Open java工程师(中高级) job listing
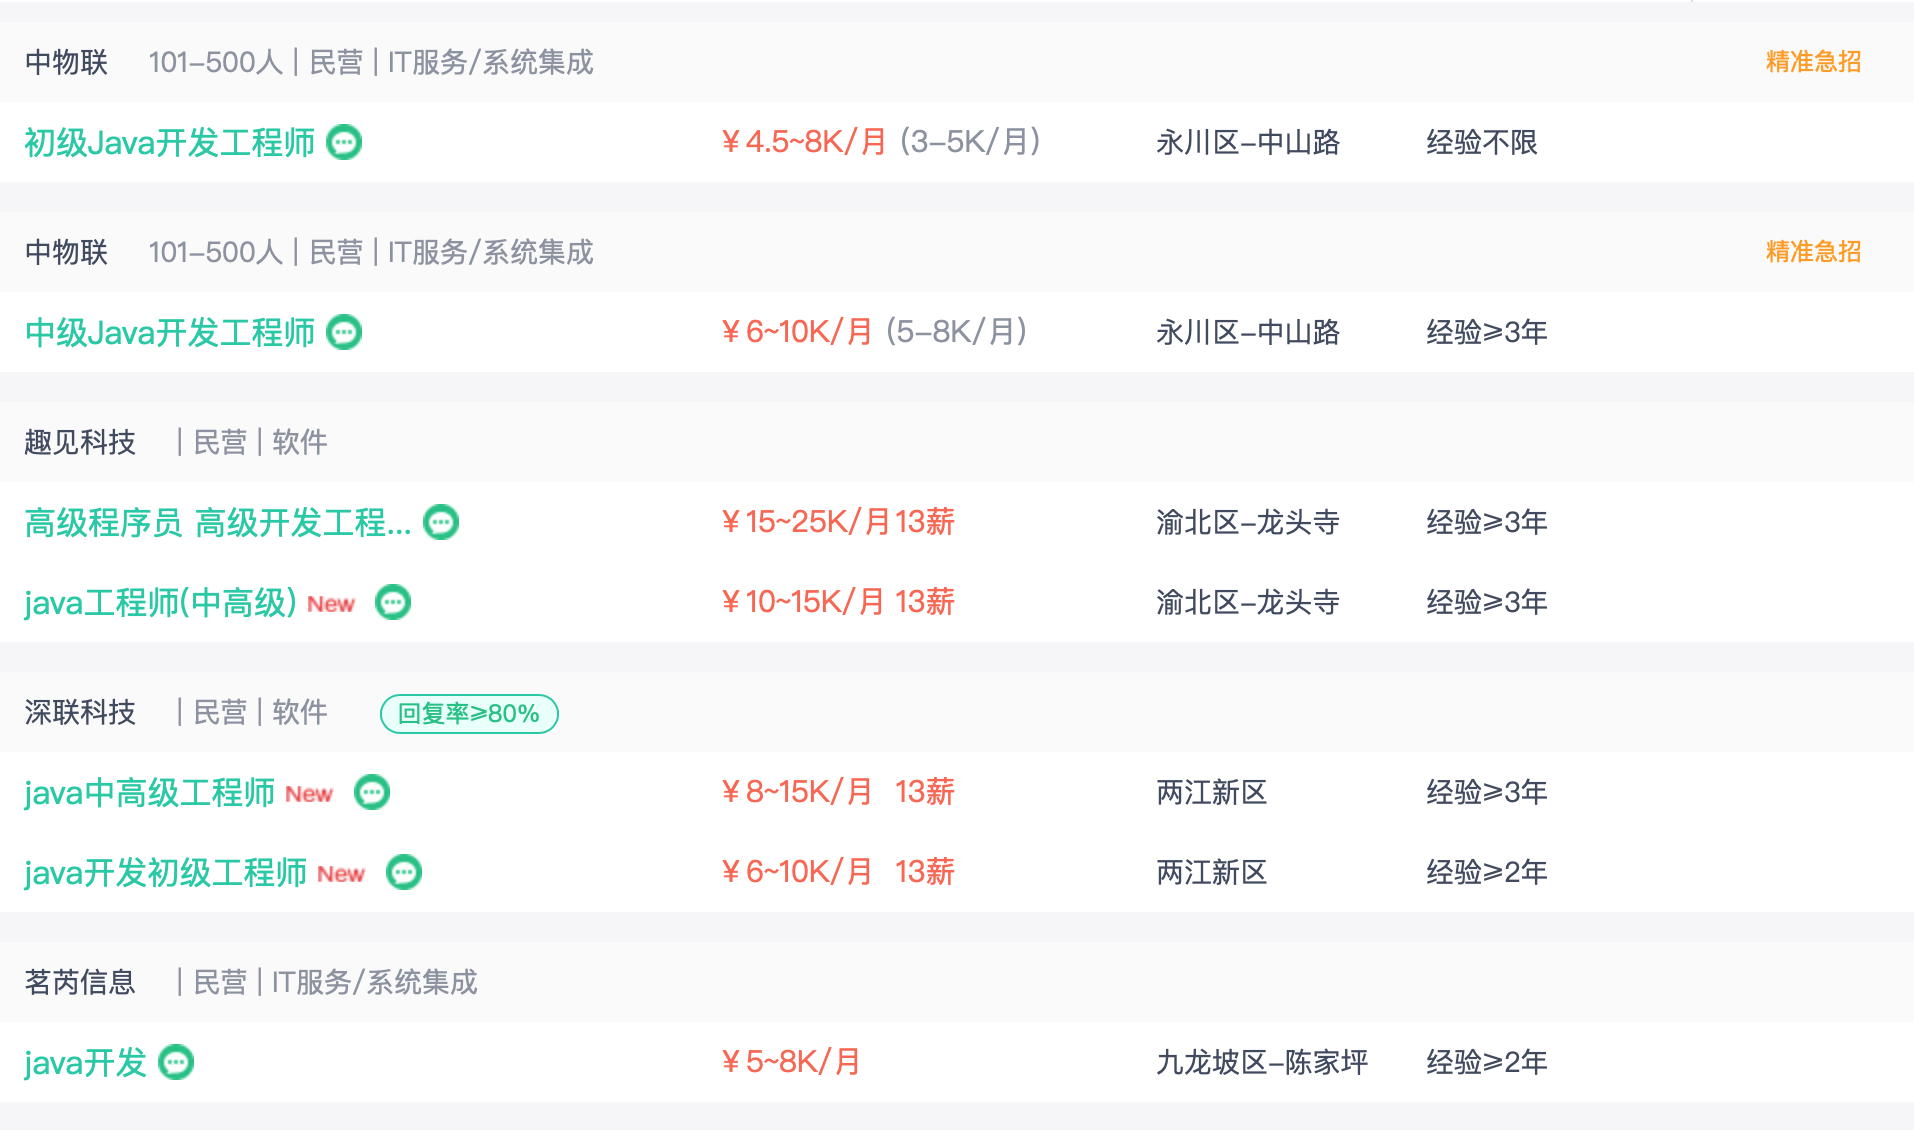1914x1130 pixels. pyautogui.click(x=160, y=602)
